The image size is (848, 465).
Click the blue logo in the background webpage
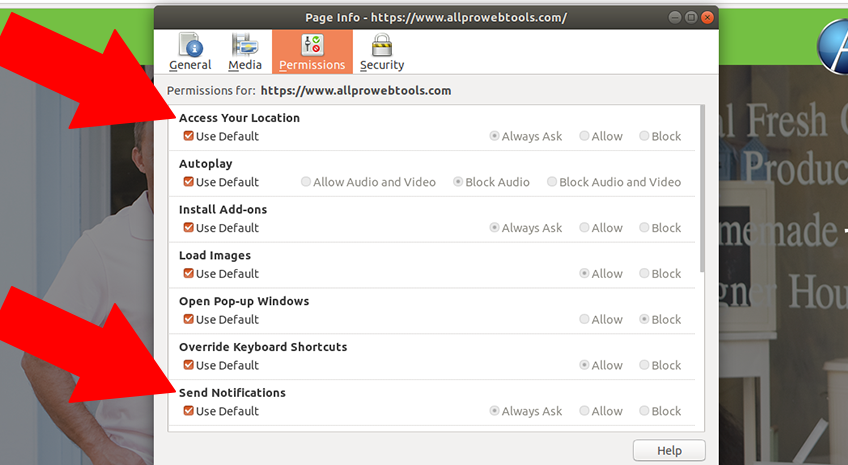(x=833, y=46)
